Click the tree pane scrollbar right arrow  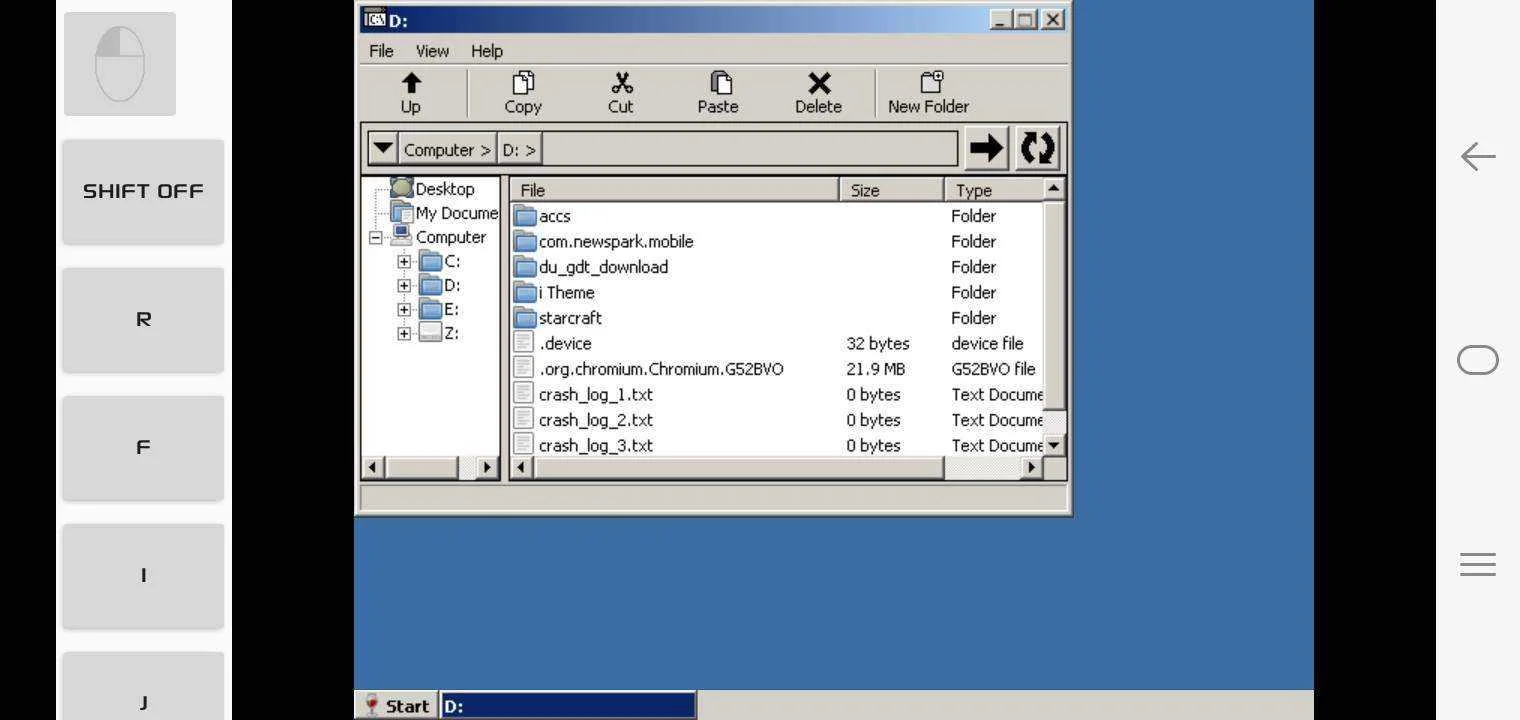487,467
